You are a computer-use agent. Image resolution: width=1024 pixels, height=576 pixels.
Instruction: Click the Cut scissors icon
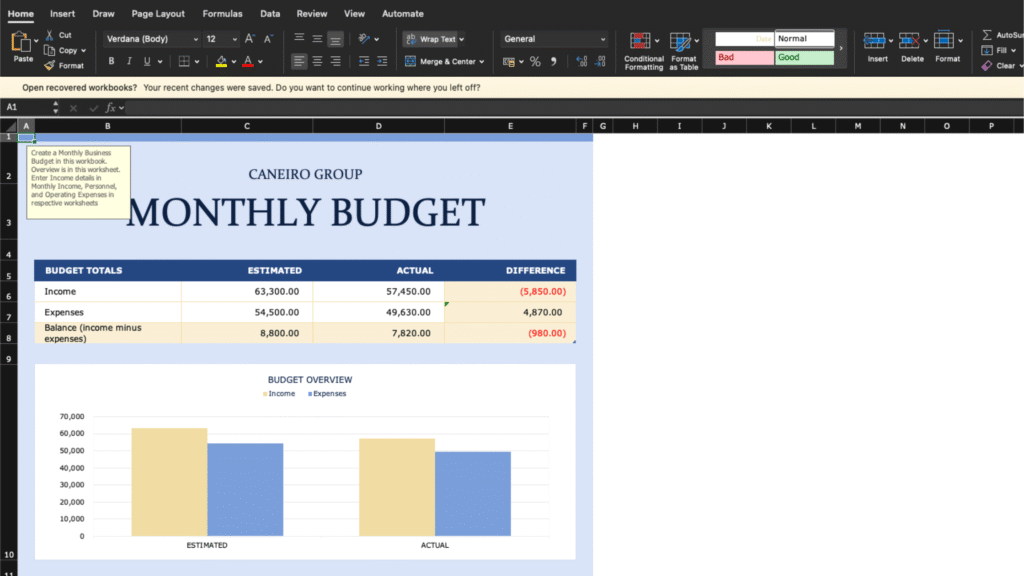(x=49, y=35)
